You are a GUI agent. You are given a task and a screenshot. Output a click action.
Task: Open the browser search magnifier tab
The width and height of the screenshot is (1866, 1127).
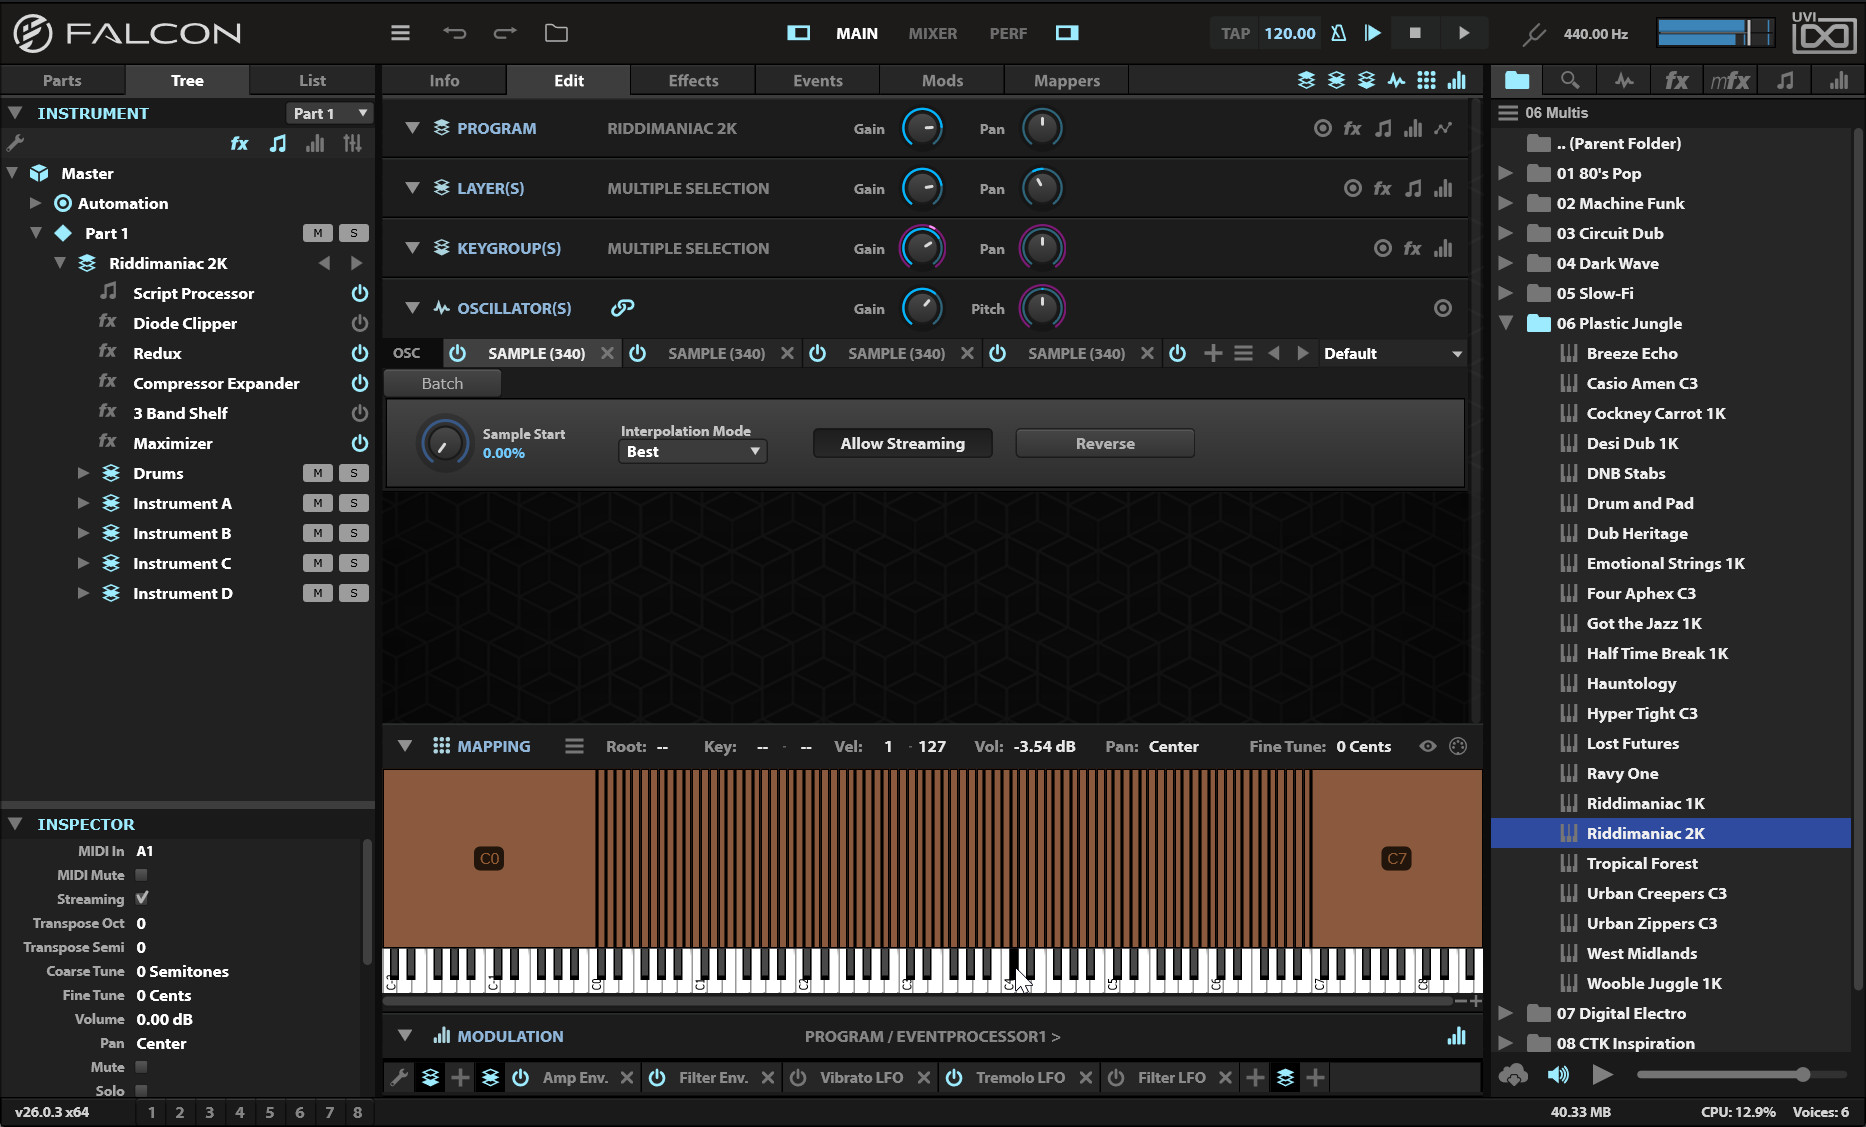[1570, 80]
